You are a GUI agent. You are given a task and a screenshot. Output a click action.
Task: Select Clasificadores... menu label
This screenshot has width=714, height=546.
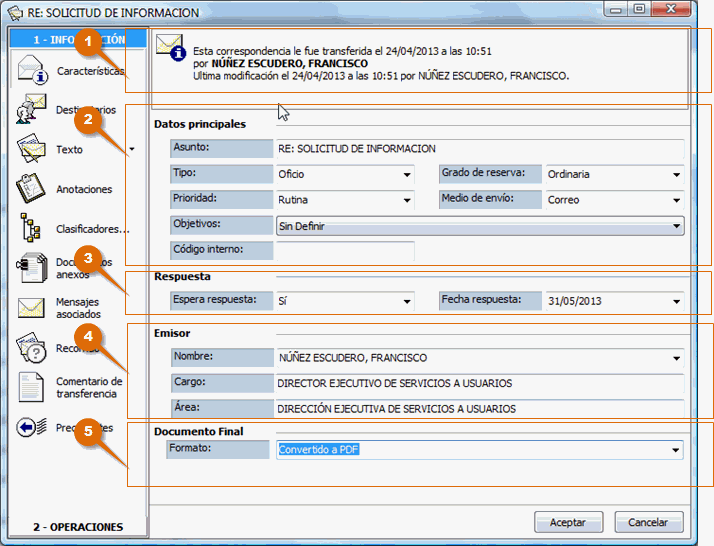tap(93, 229)
